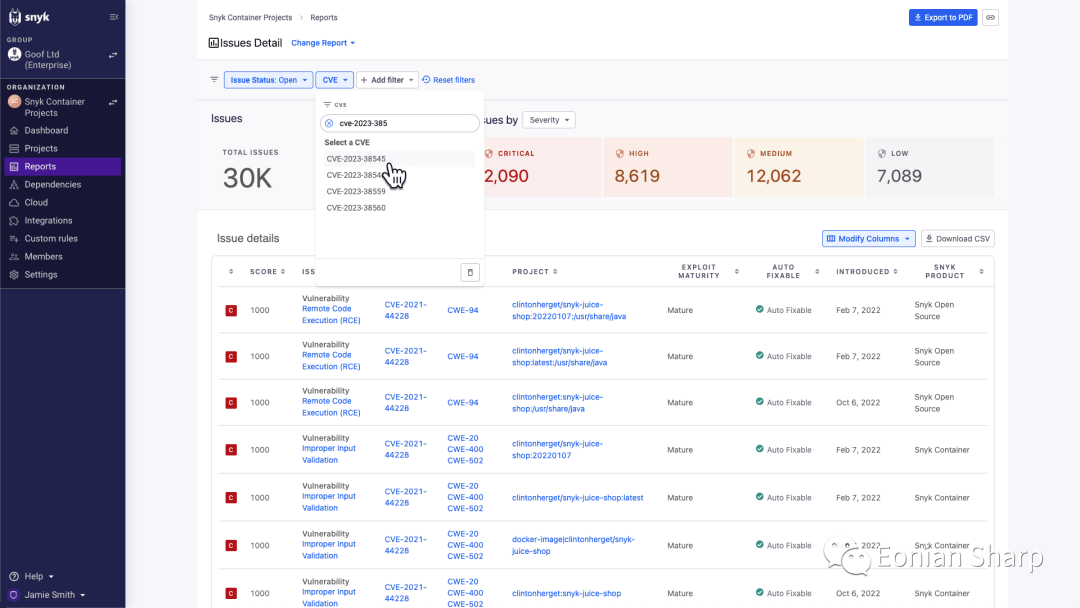The width and height of the screenshot is (1080, 608).
Task: Click the Low severity card
Action: point(930,167)
